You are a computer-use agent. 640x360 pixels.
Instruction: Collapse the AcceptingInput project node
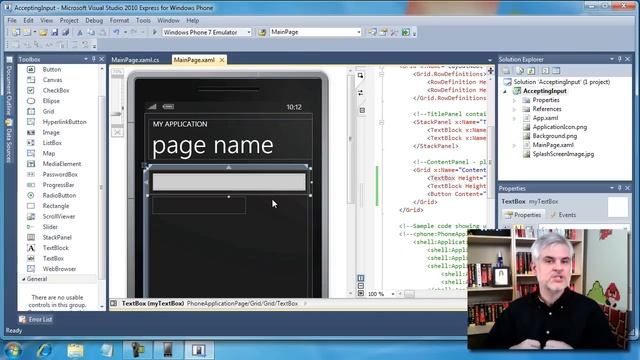tap(504, 91)
